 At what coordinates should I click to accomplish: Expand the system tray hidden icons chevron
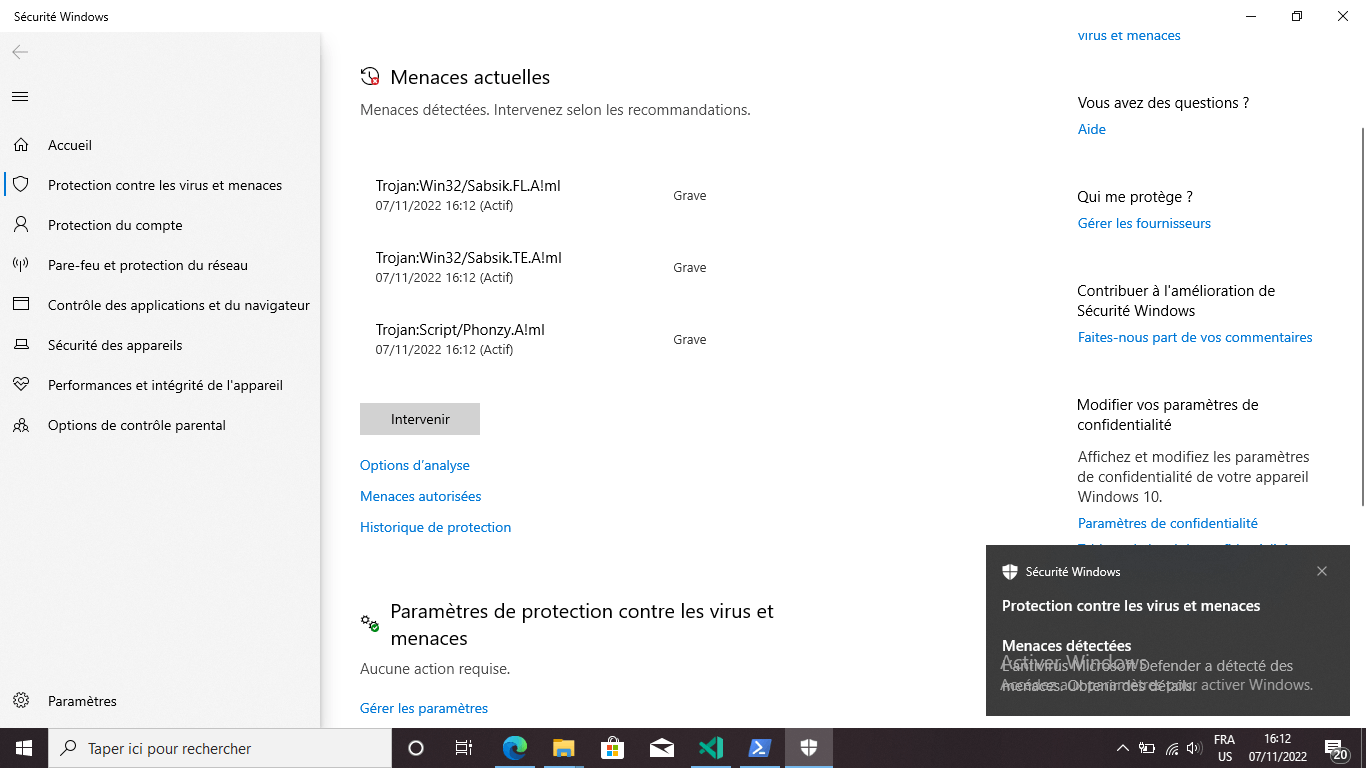[1122, 748]
